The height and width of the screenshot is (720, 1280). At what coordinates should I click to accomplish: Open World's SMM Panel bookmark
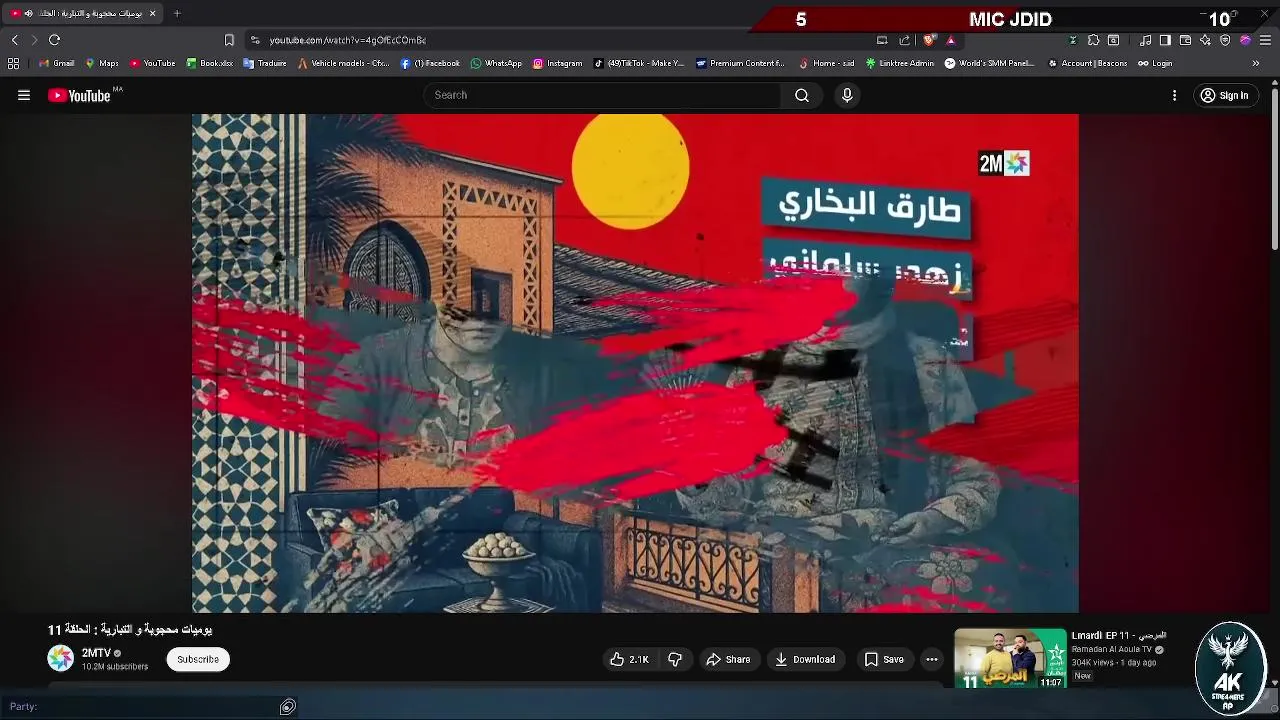click(990, 63)
